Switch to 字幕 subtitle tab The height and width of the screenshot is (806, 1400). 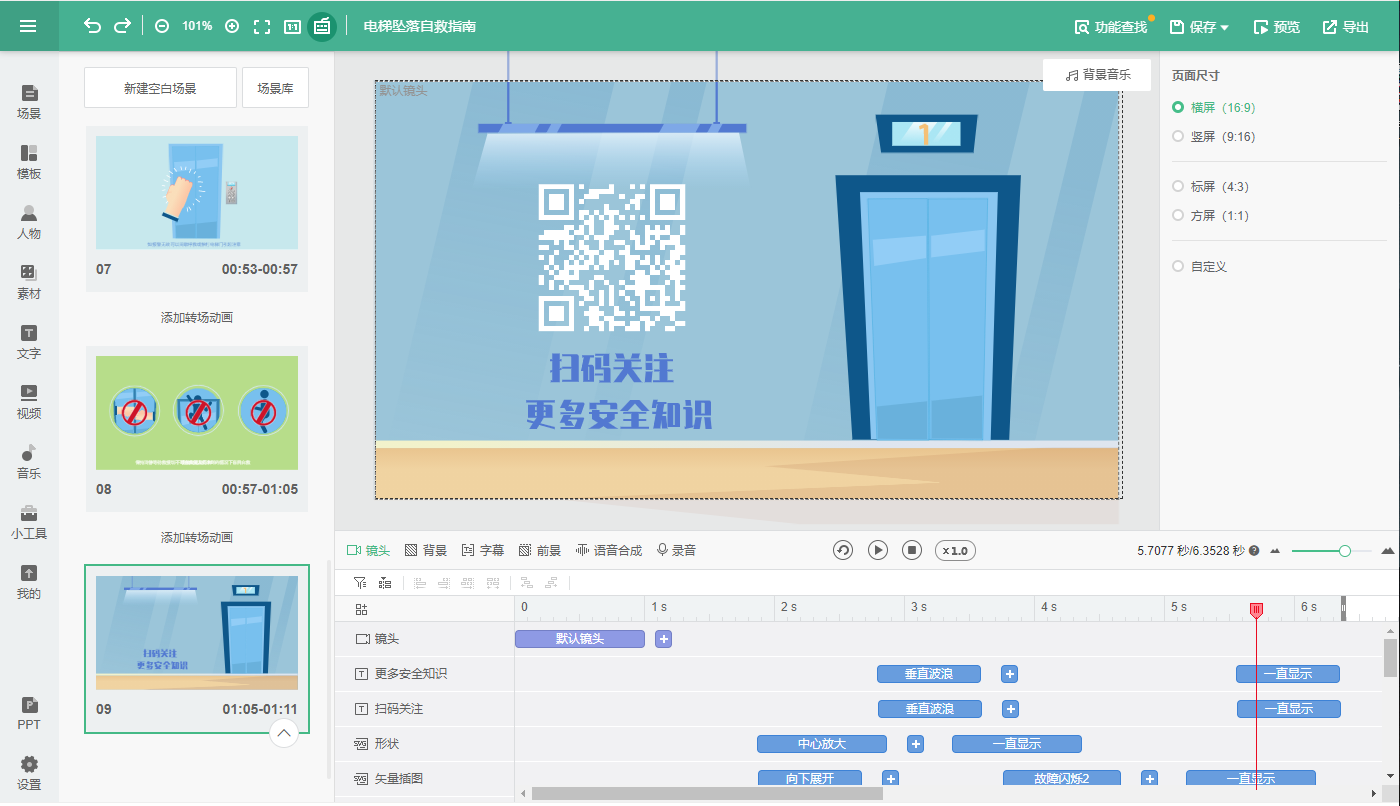483,550
